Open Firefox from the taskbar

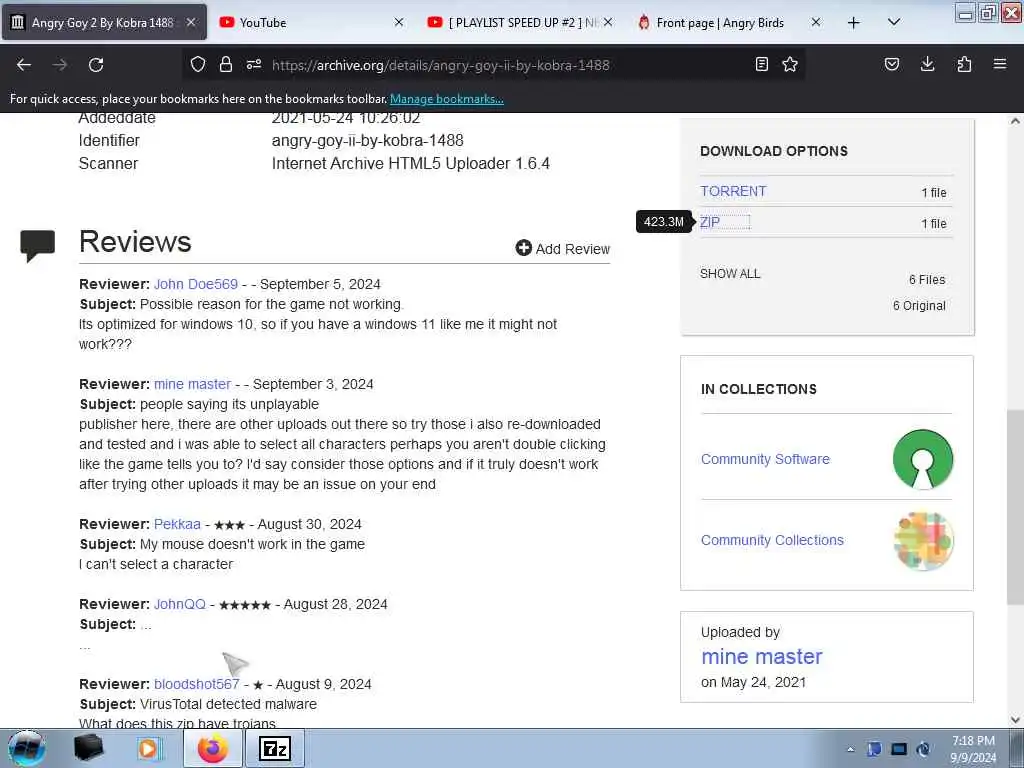point(213,748)
